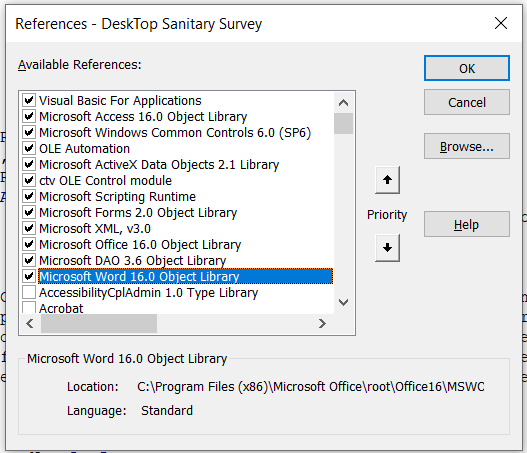This screenshot has height=453, width=527.
Task: Click the Help button
Action: [x=467, y=224]
